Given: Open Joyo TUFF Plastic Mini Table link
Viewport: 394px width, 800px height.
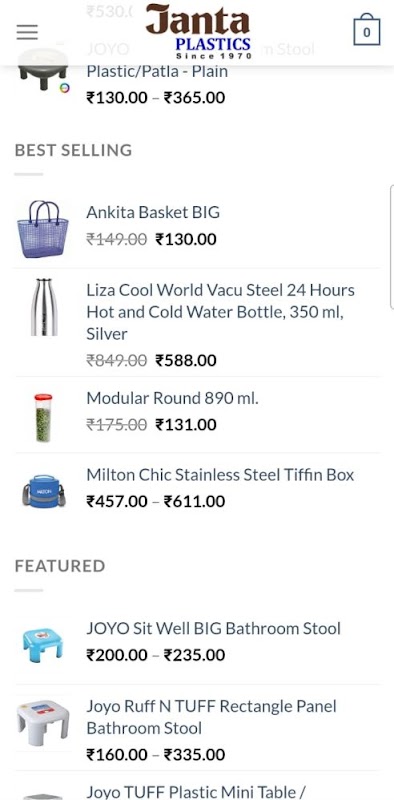Looking at the screenshot, I should click(x=195, y=792).
